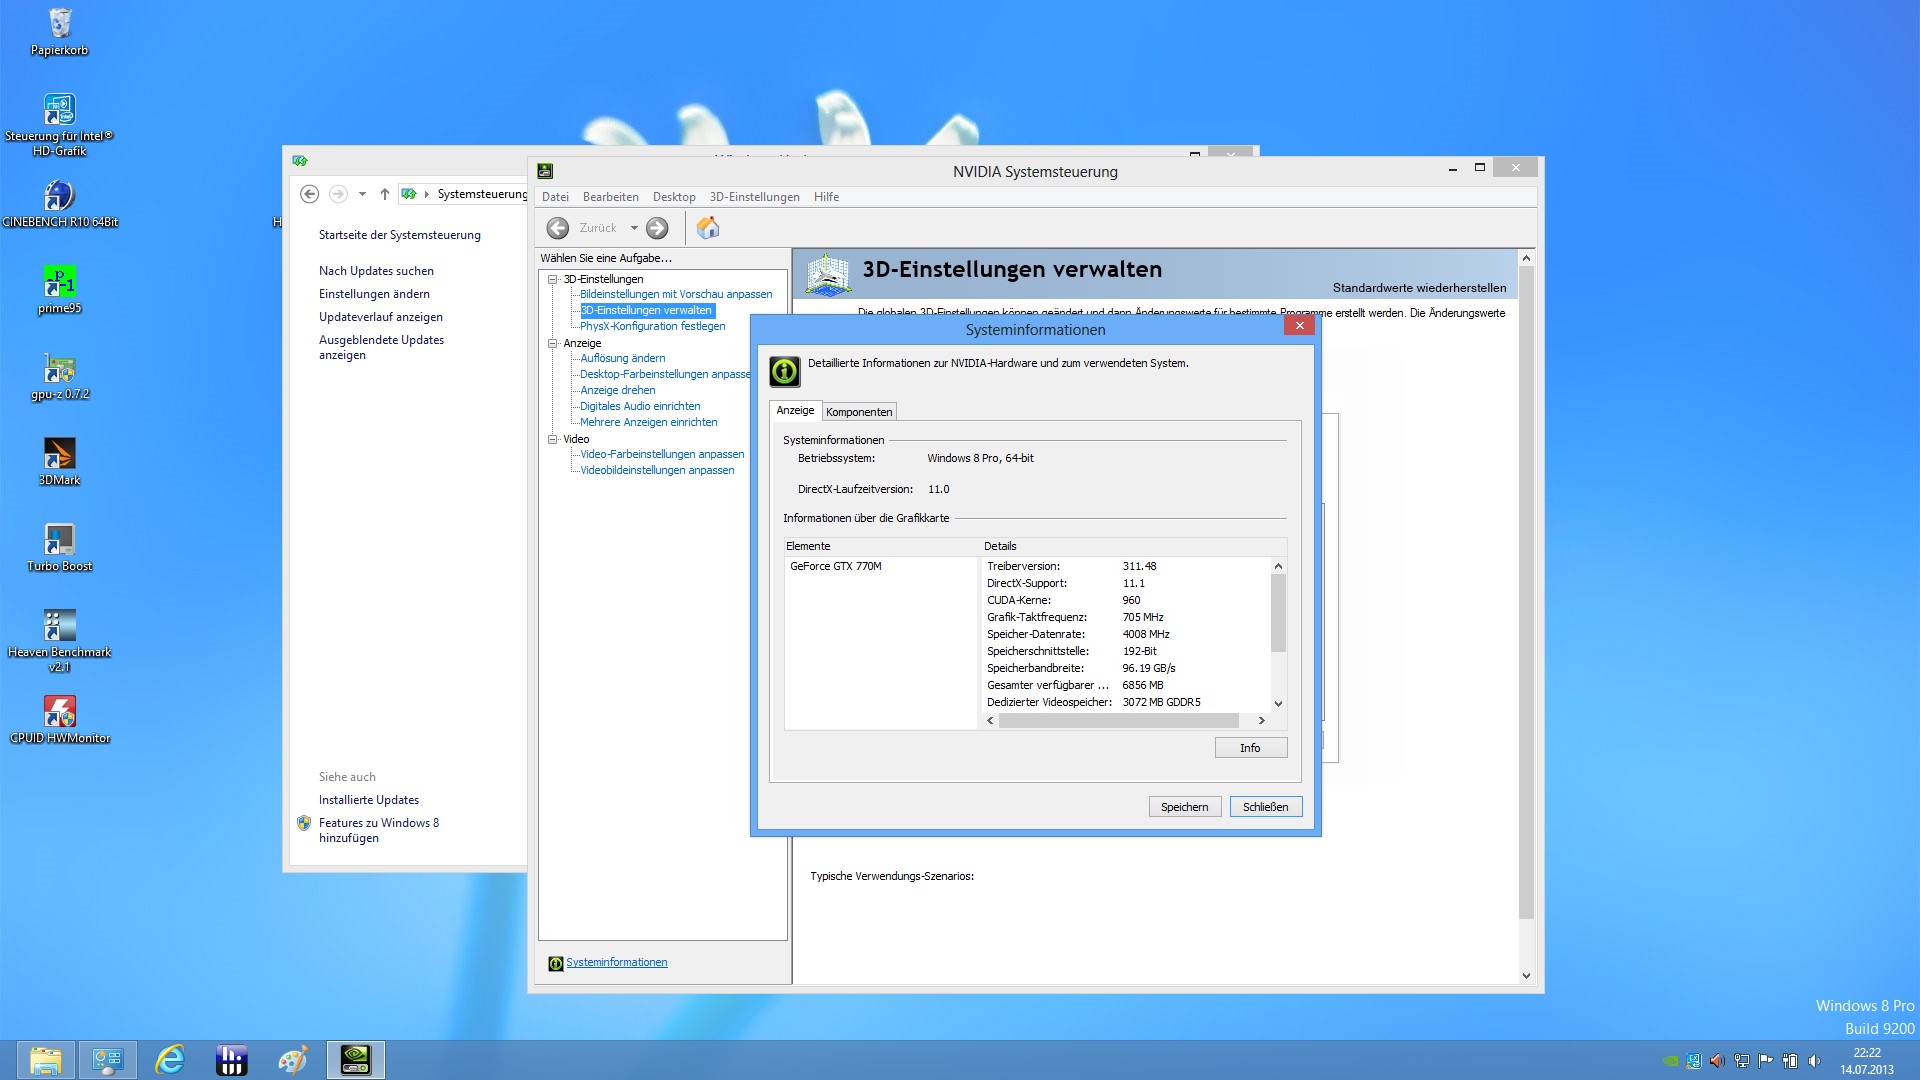The width and height of the screenshot is (1920, 1080).
Task: Select Anzeige drehen tree item
Action: point(617,390)
